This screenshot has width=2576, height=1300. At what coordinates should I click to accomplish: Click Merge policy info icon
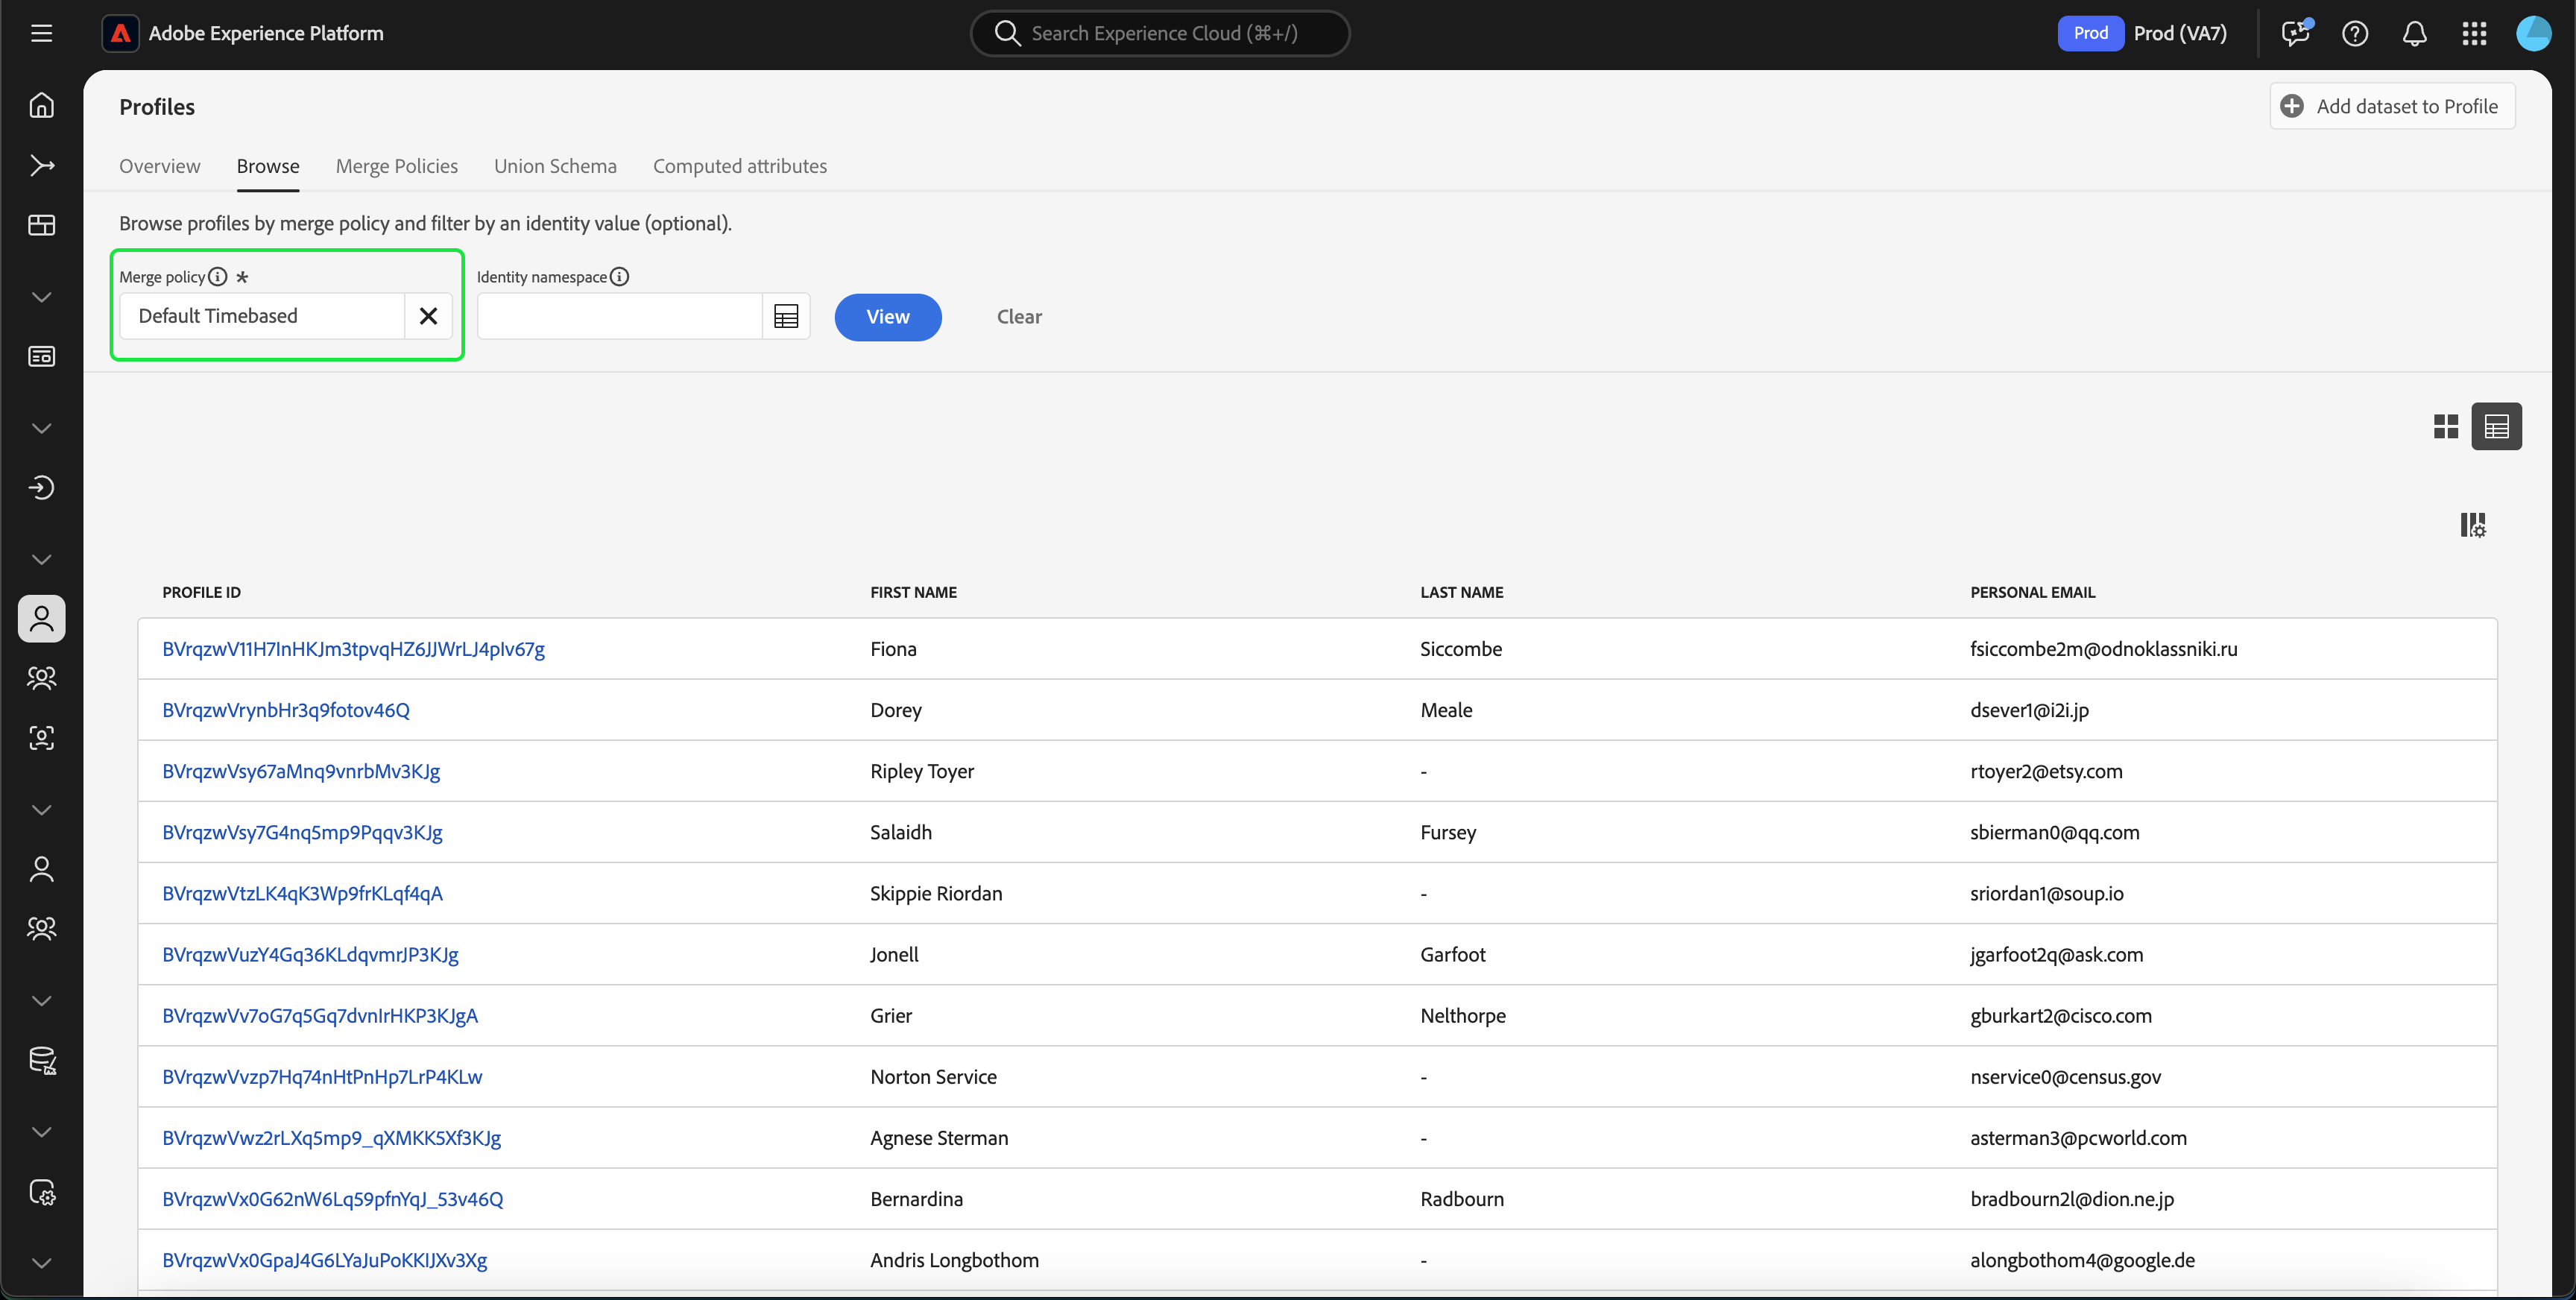218,277
